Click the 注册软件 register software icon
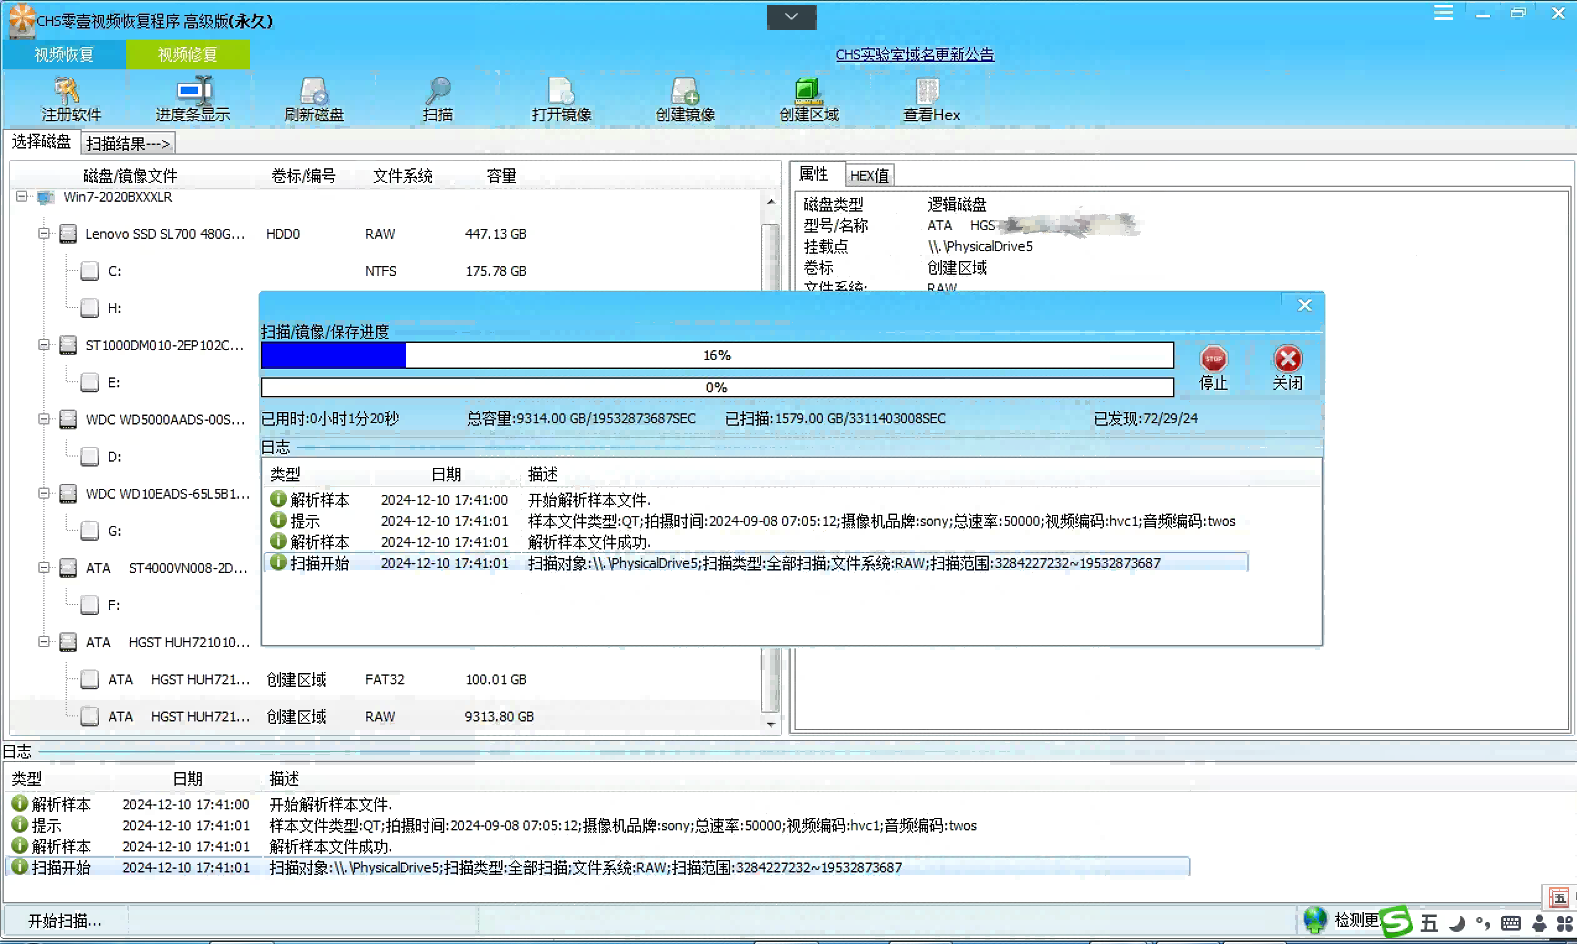 pyautogui.click(x=68, y=91)
